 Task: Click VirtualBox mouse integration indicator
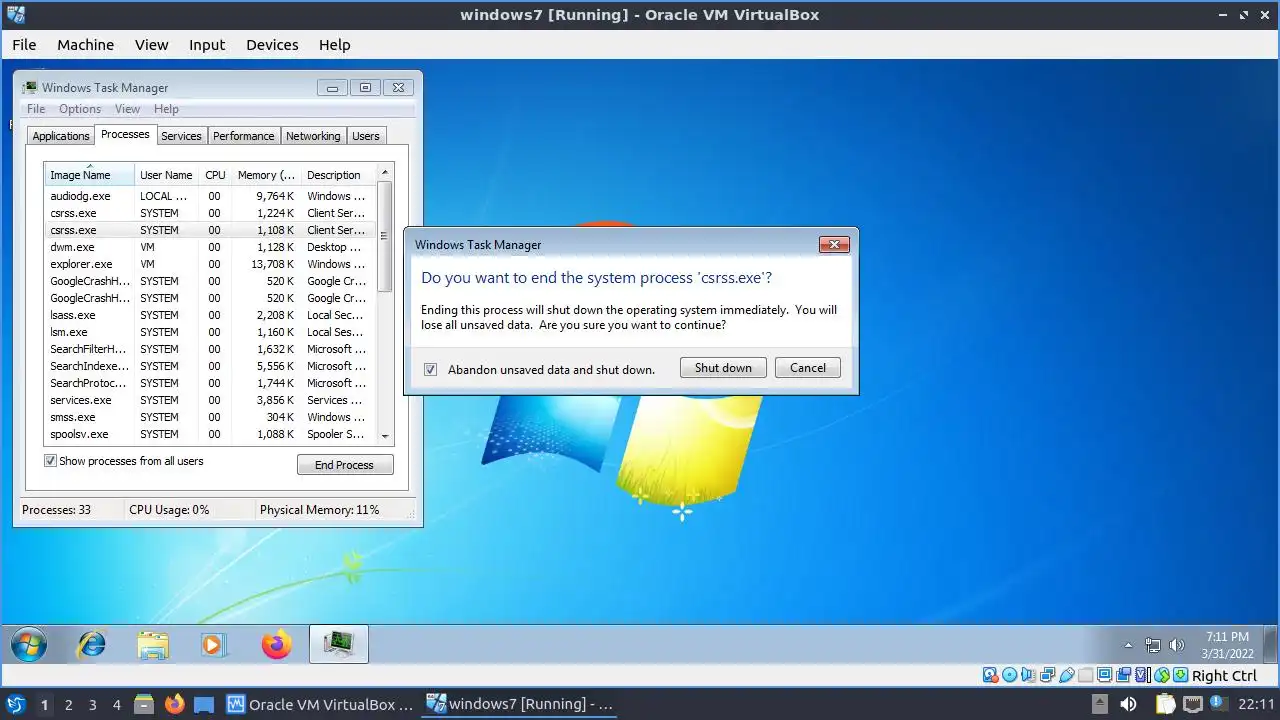[1162, 676]
